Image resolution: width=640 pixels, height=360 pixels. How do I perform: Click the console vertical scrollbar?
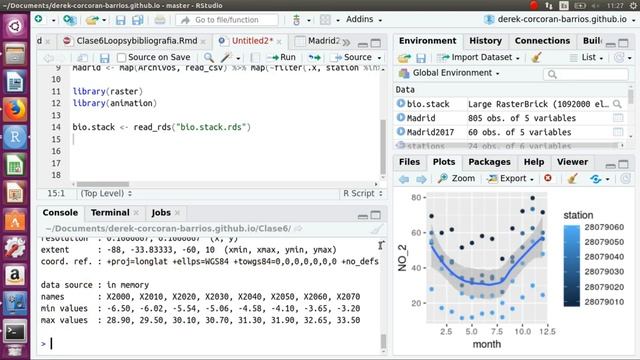point(383,342)
